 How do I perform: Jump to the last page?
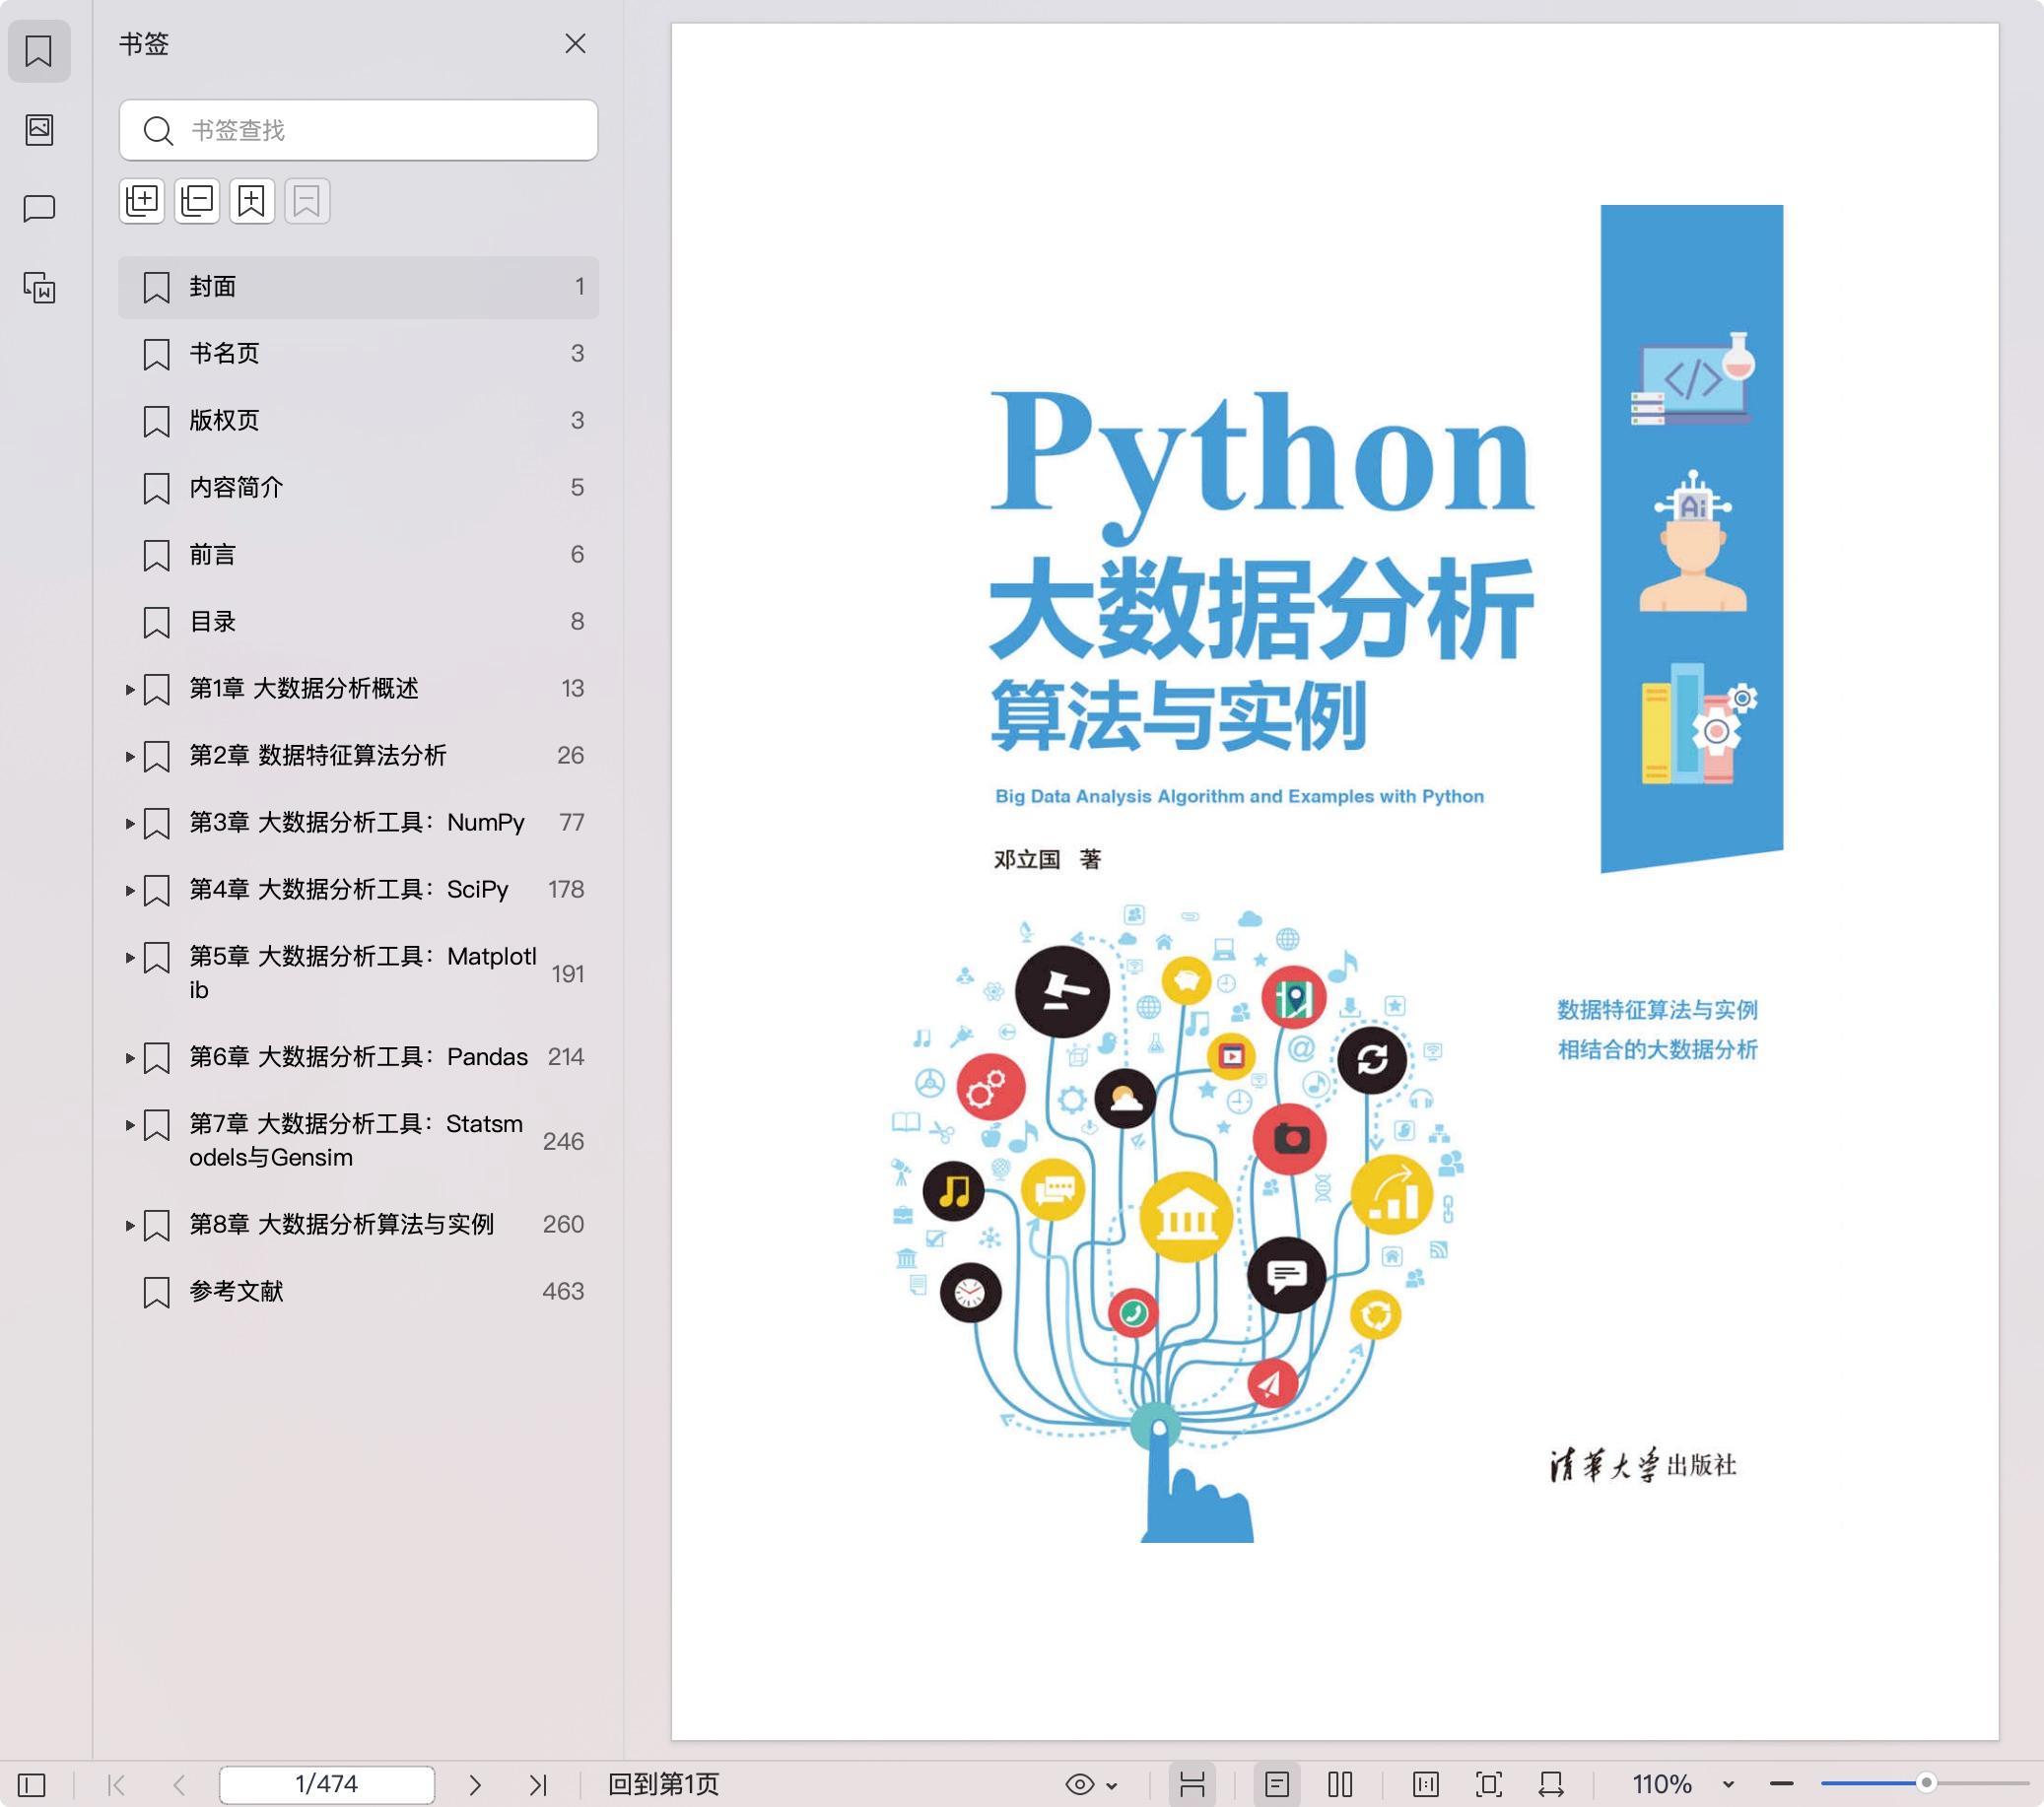click(538, 1784)
